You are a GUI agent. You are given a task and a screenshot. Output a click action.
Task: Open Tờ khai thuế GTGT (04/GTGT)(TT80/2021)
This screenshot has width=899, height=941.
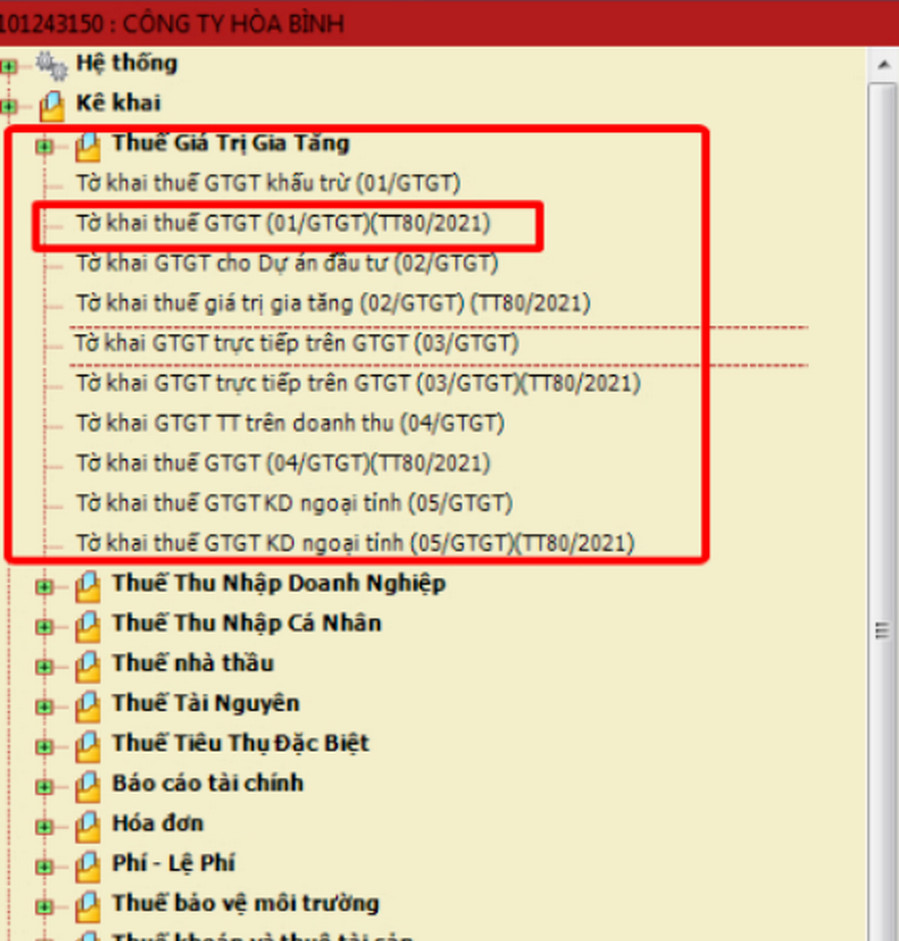pyautogui.click(x=283, y=463)
